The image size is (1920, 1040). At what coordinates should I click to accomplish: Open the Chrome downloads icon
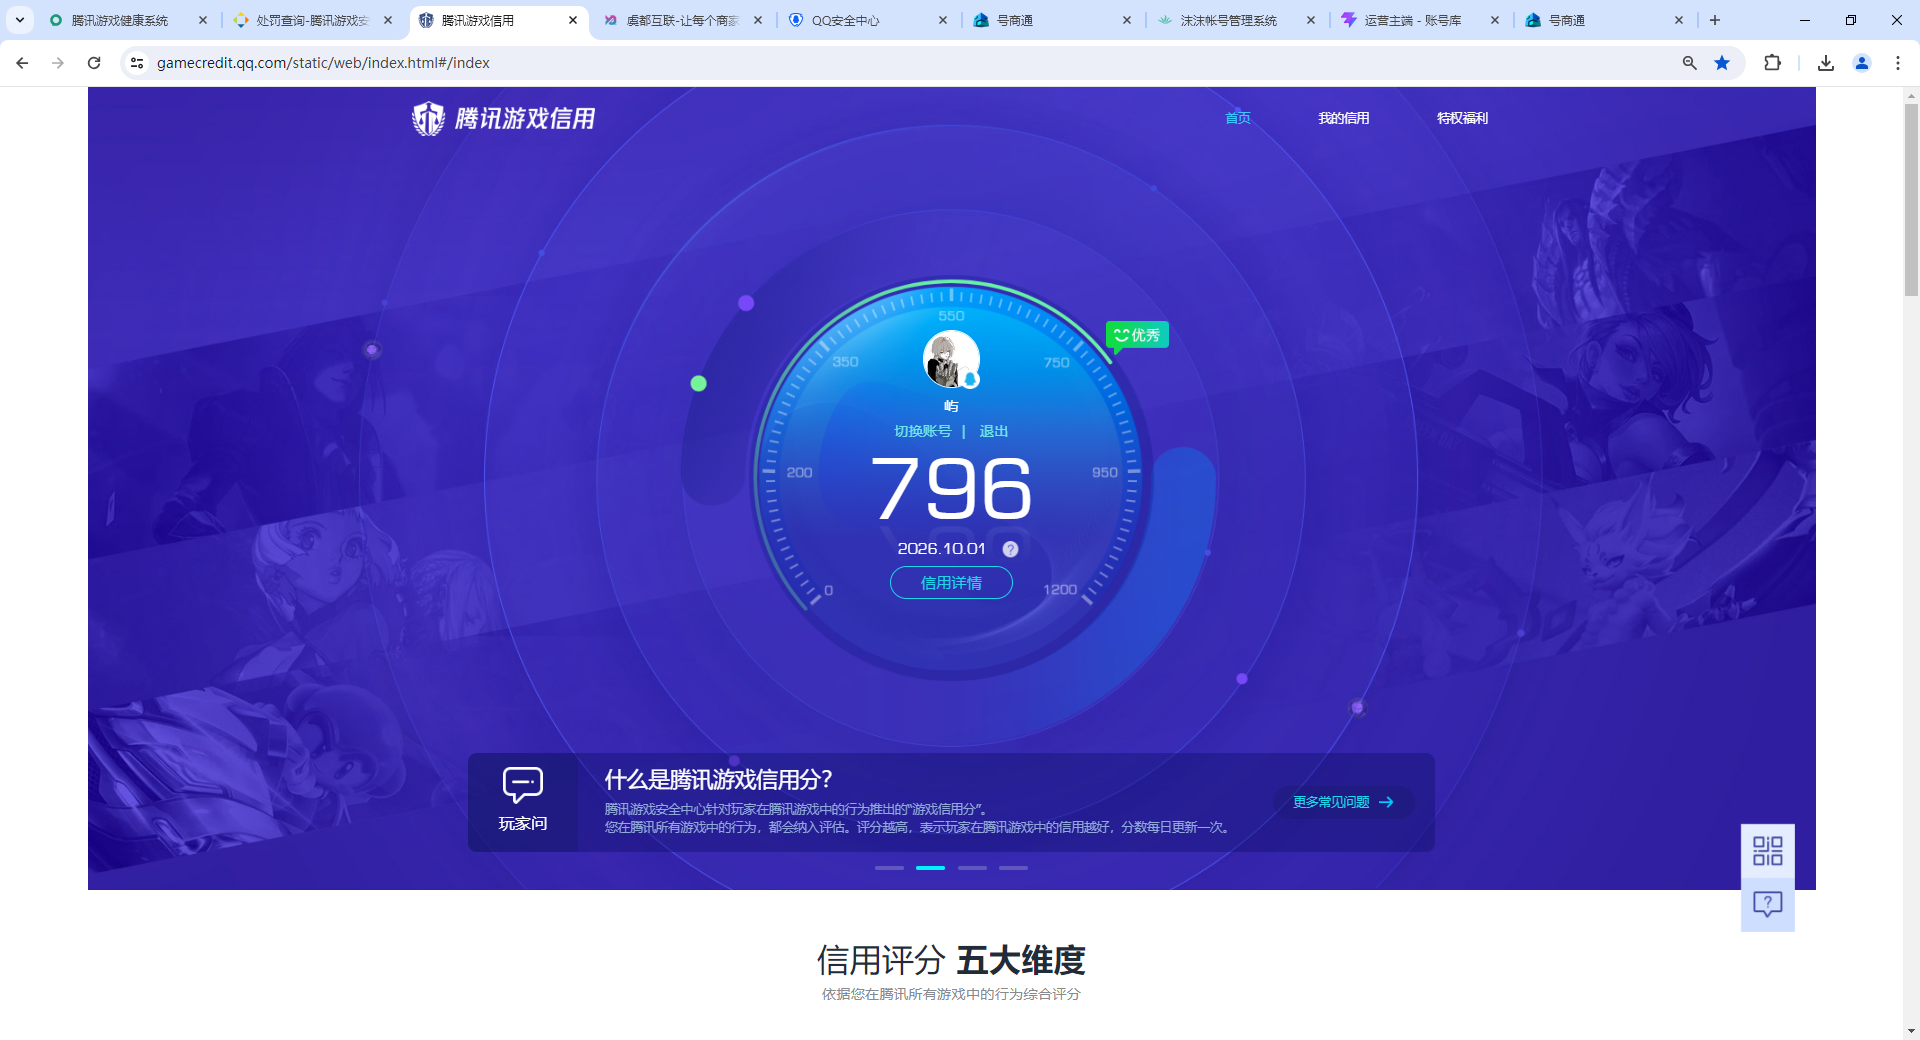(1826, 63)
